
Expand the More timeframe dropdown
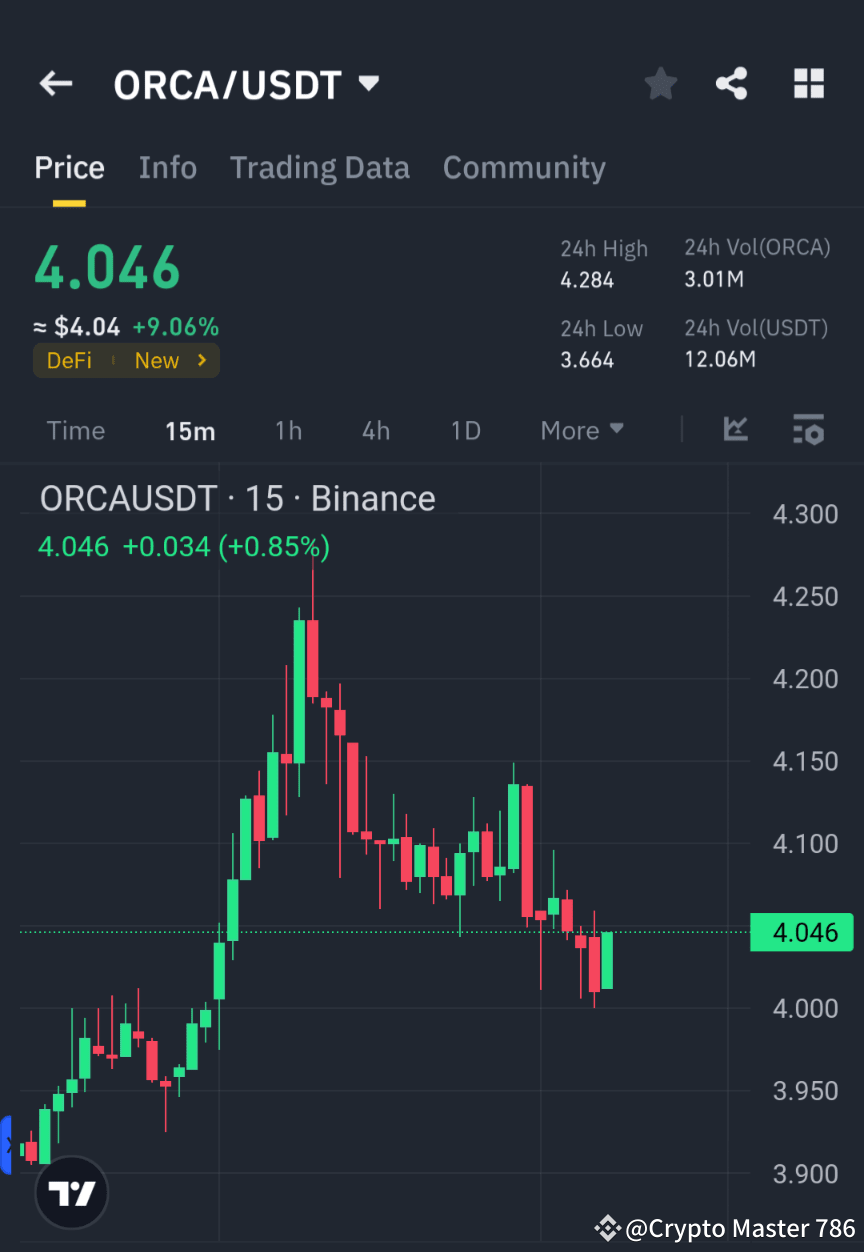coord(581,430)
